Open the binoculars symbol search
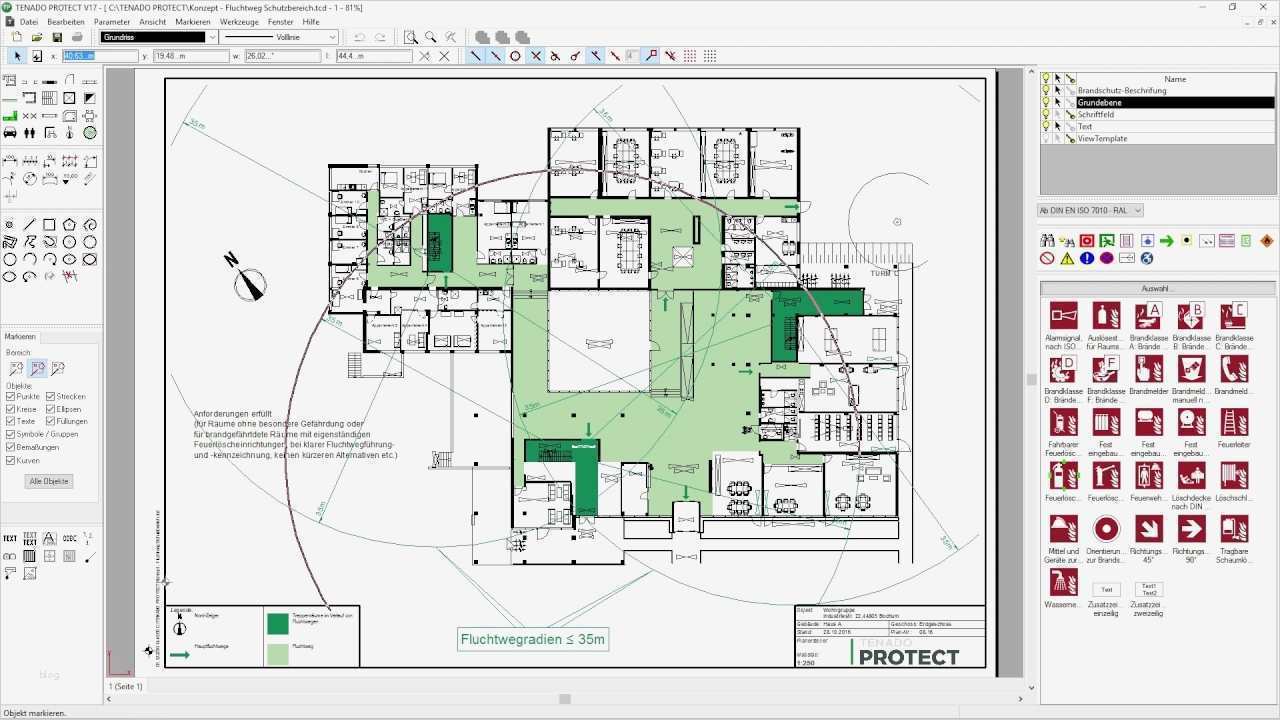 tap(1047, 240)
